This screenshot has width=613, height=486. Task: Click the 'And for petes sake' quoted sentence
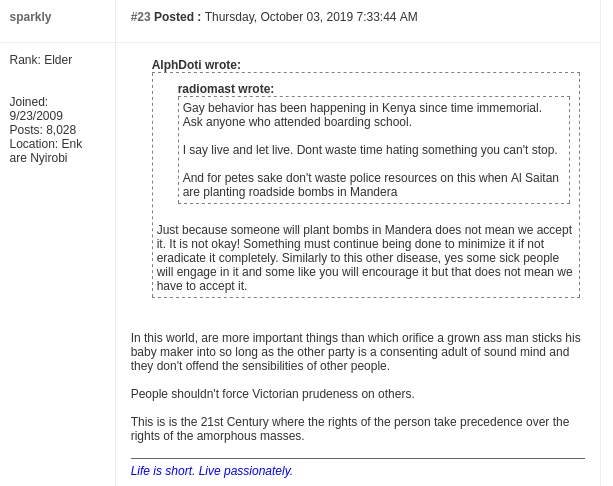371,185
